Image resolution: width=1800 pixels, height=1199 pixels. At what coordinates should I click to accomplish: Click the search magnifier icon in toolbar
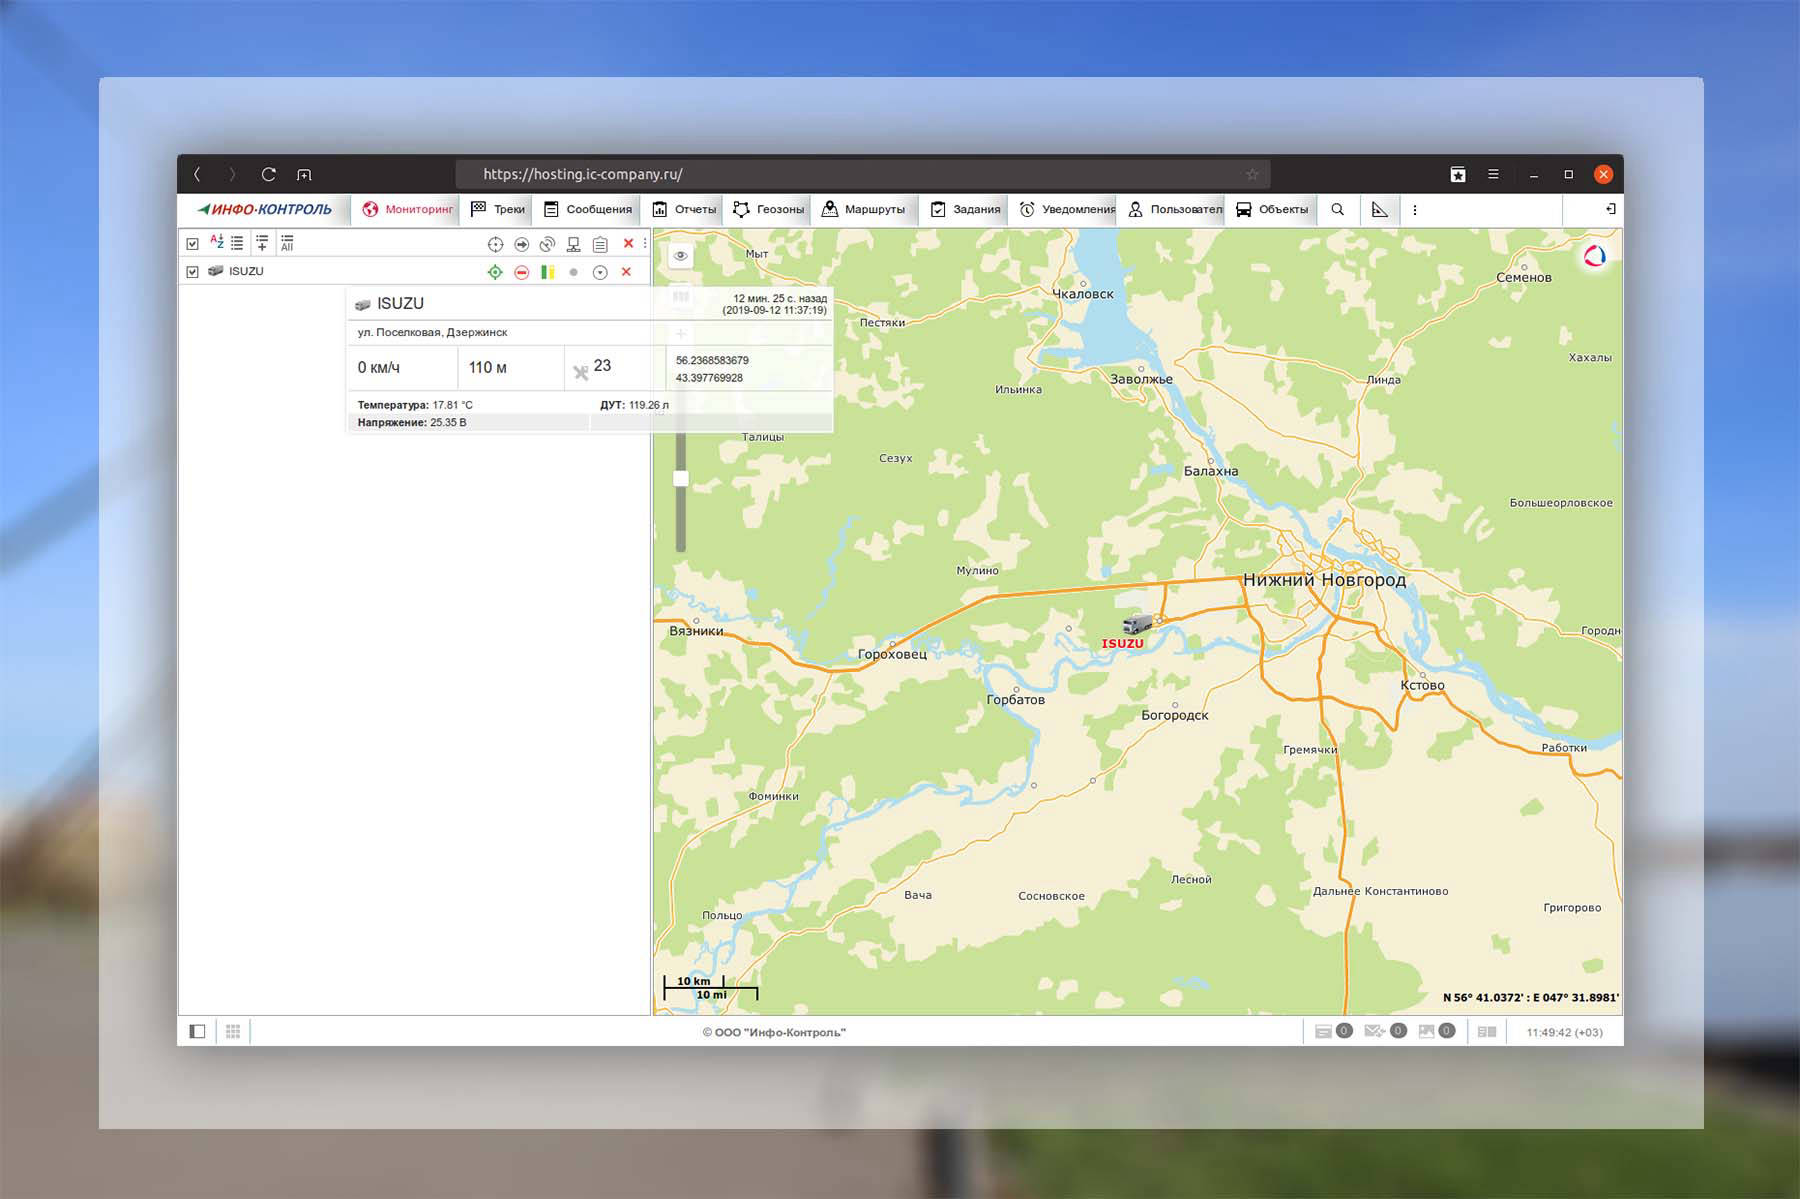pyautogui.click(x=1337, y=209)
